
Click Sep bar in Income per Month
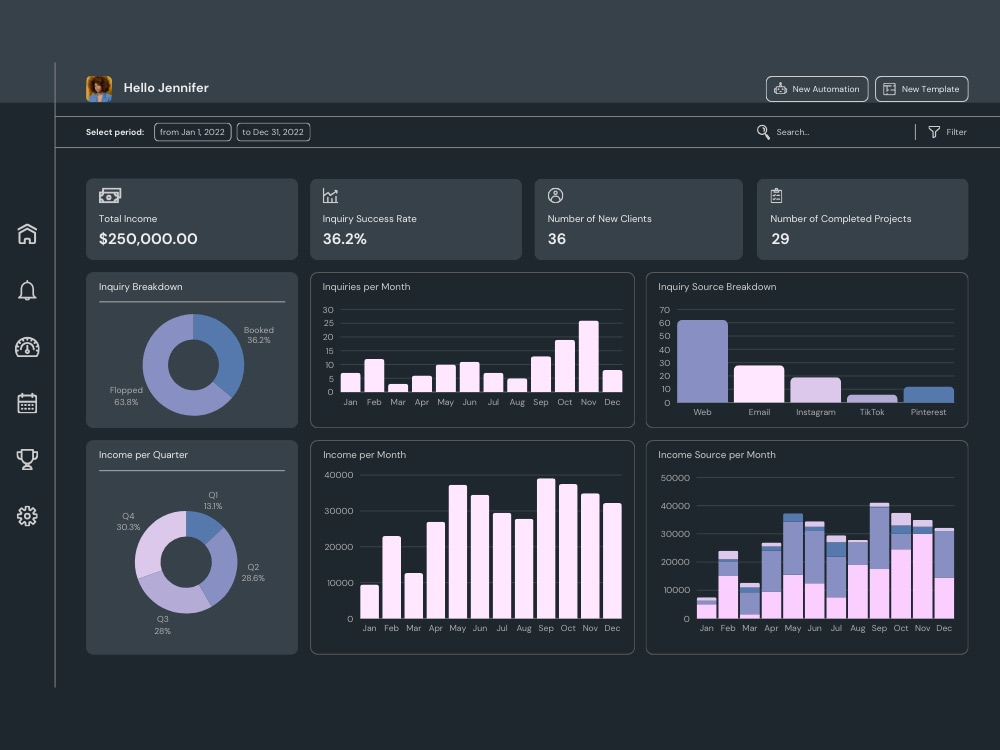(x=546, y=548)
